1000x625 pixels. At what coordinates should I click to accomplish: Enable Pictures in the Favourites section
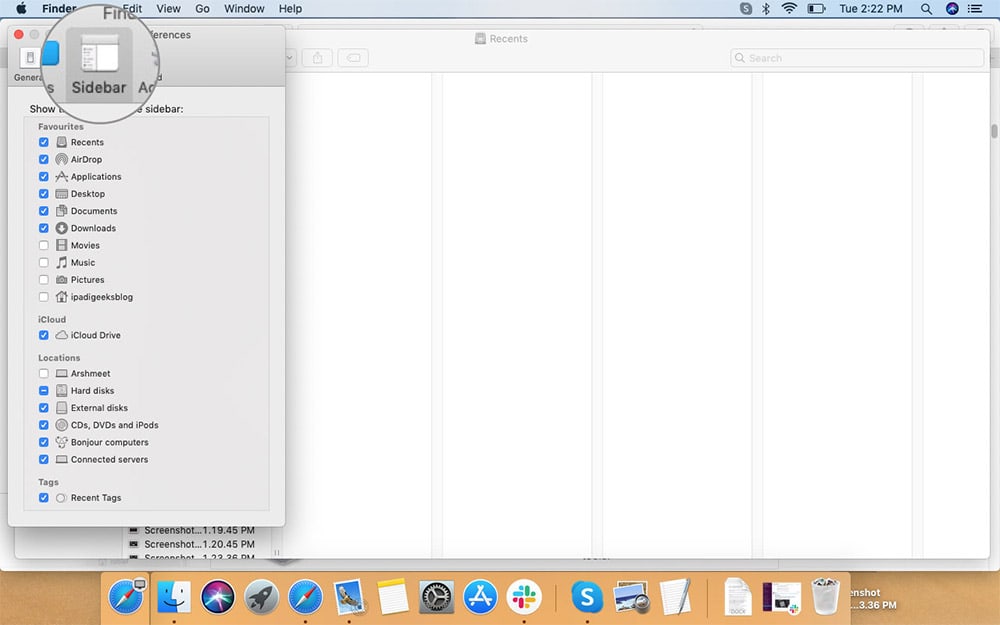44,279
